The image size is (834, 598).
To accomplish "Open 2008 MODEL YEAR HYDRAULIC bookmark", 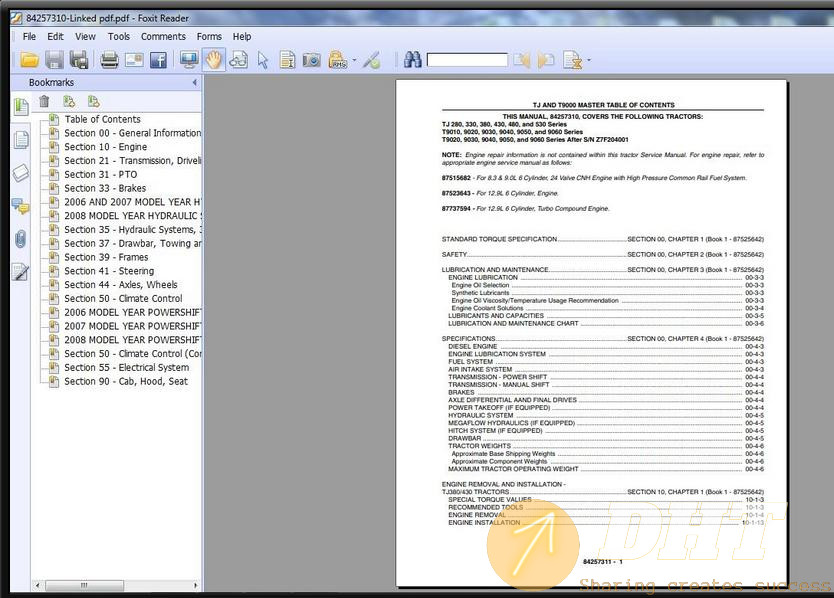I will pyautogui.click(x=132, y=216).
